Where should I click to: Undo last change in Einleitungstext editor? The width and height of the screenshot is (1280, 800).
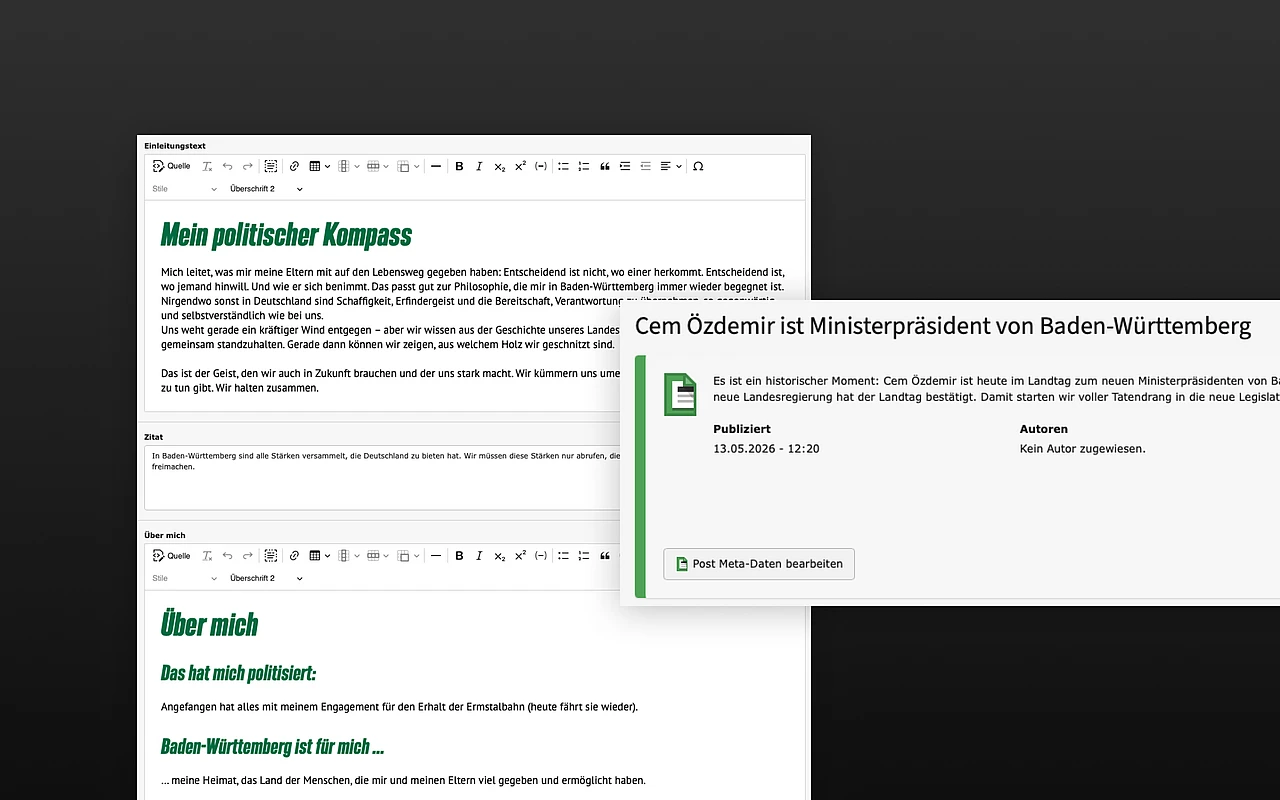[228, 166]
